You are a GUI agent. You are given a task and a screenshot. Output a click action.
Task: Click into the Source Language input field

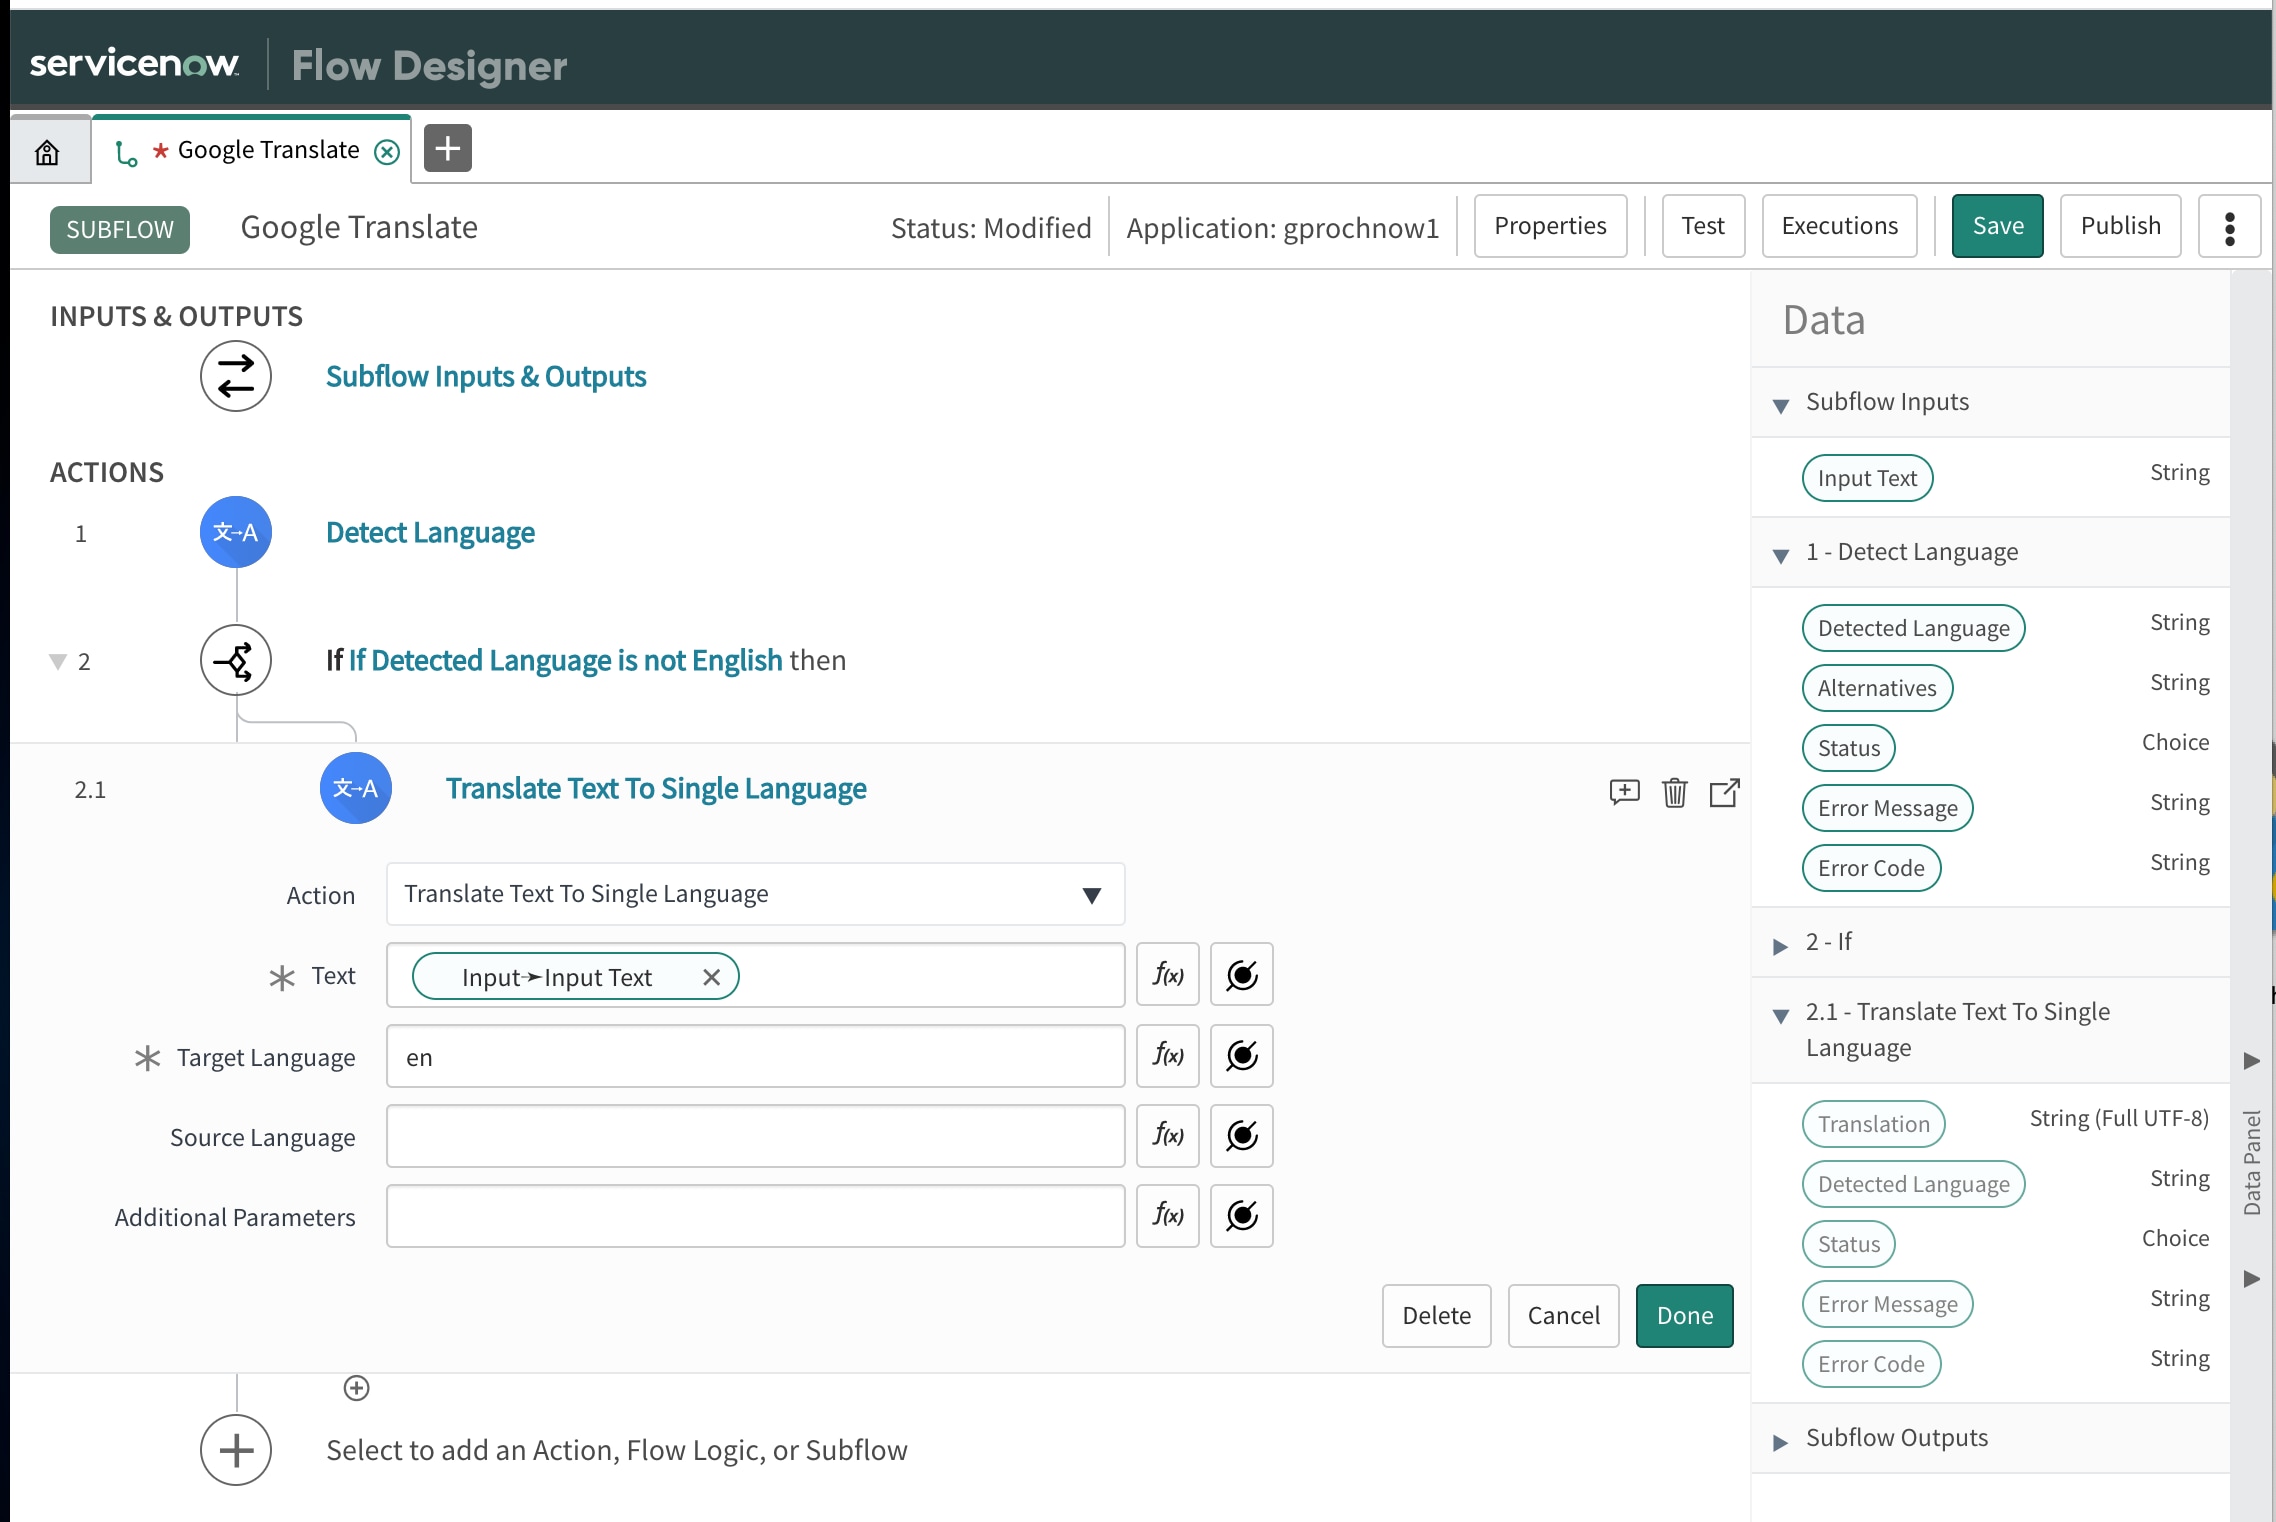(755, 1136)
